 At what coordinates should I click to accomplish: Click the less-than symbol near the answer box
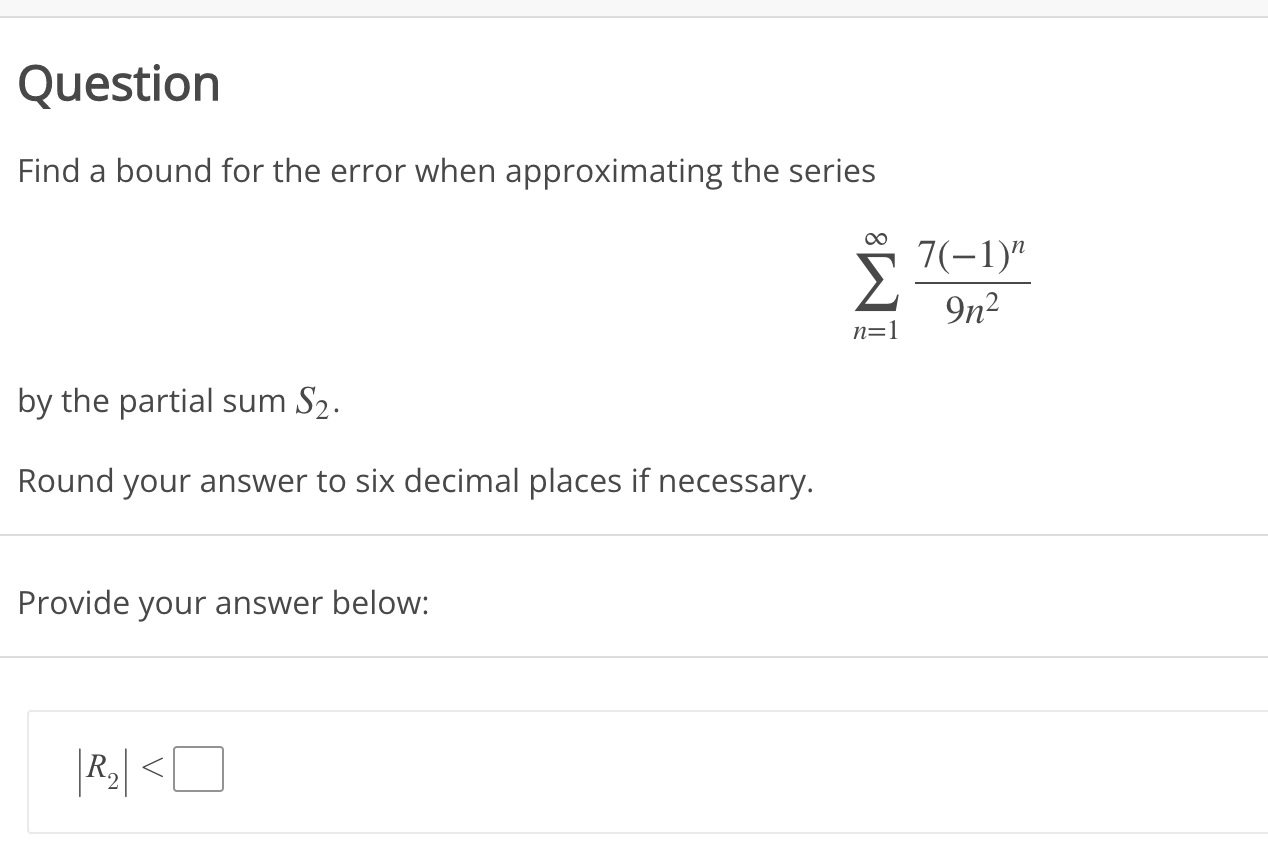pyautogui.click(x=152, y=769)
